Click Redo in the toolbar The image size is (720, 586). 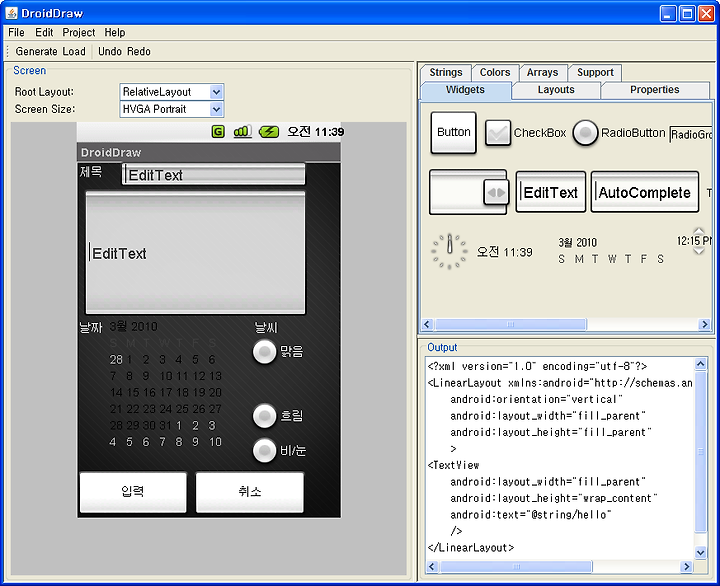pos(139,51)
